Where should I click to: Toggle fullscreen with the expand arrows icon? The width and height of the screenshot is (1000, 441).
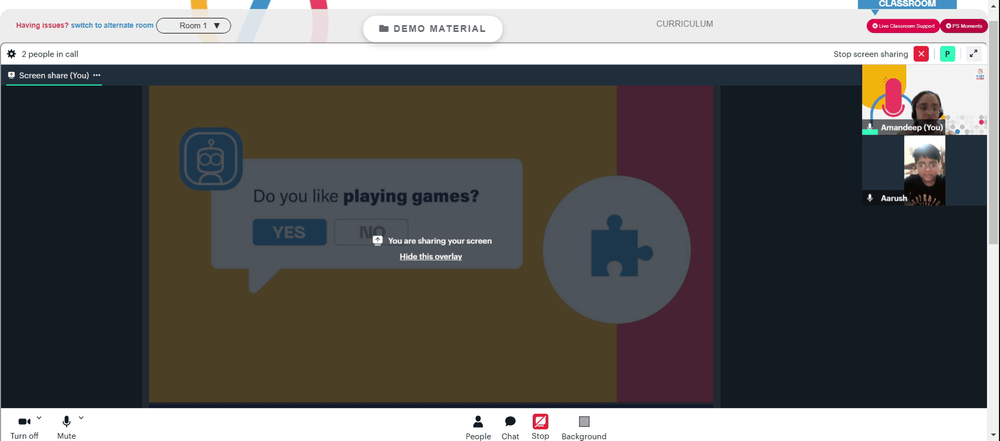[x=974, y=54]
